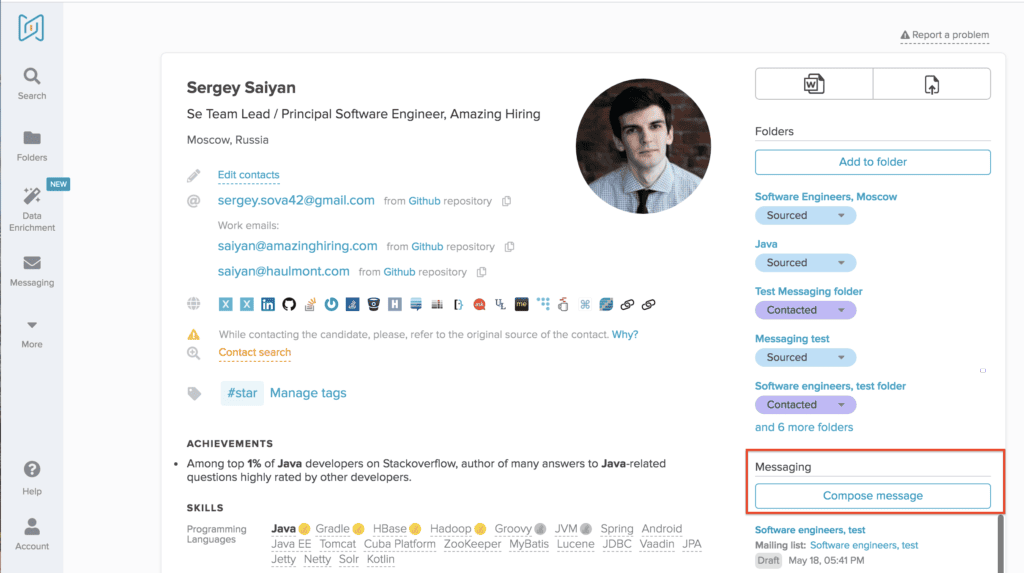Open Sourced dropdown for Messaging test folder
This screenshot has width=1024, height=573.
805,357
